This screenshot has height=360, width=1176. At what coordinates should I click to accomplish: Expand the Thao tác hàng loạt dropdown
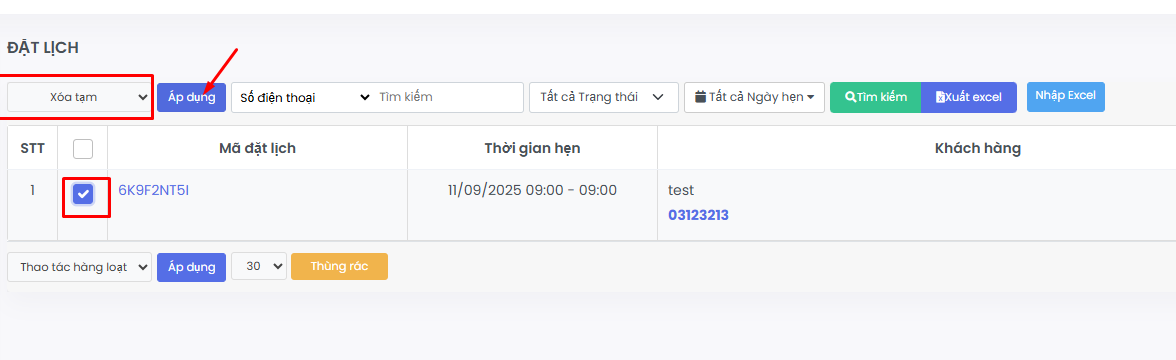[80, 267]
